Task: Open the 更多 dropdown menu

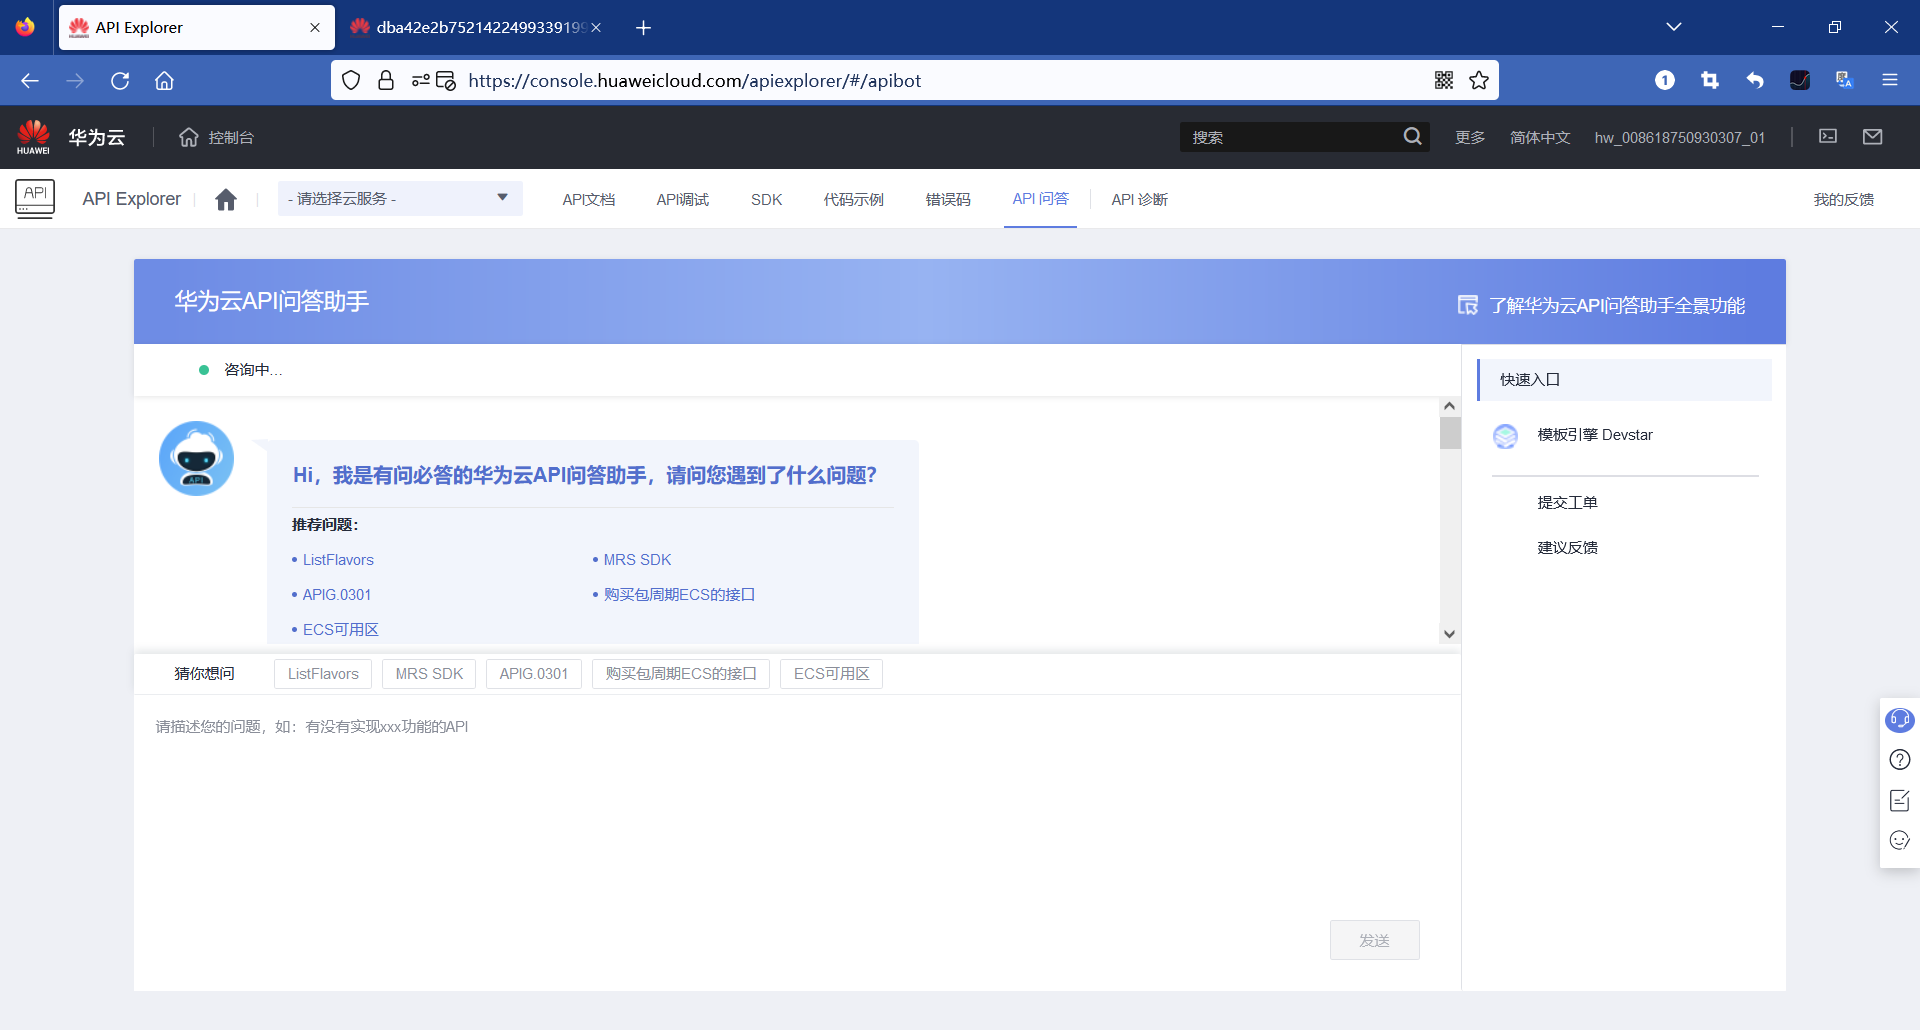Action: (x=1469, y=137)
